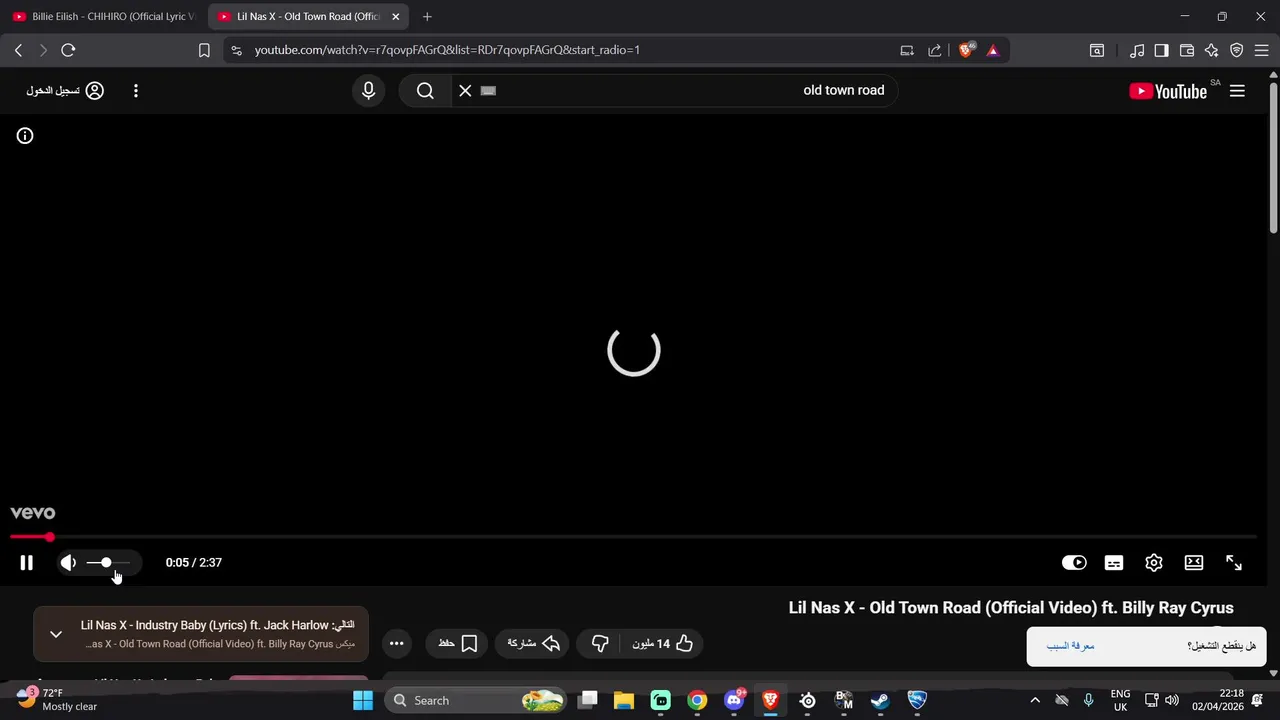
Task: Mute the video via speaker icon
Action: (x=68, y=563)
